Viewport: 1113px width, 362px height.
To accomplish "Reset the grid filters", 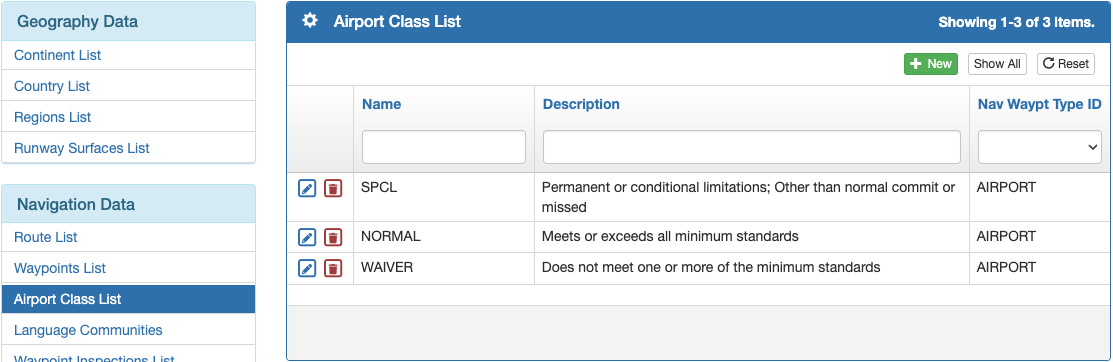I will [1065, 64].
